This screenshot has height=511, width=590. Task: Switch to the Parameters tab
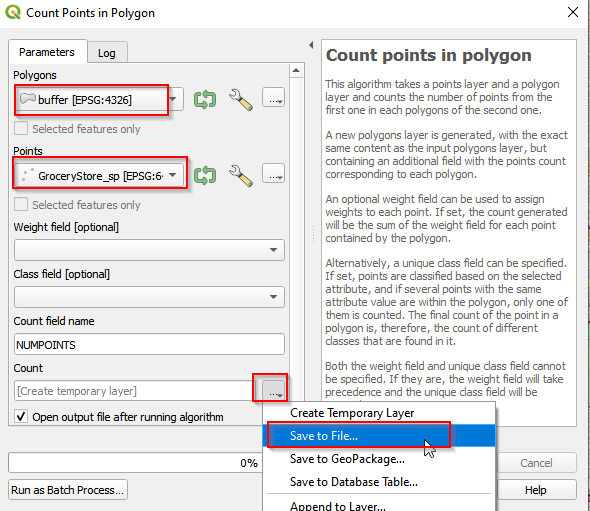[47, 52]
